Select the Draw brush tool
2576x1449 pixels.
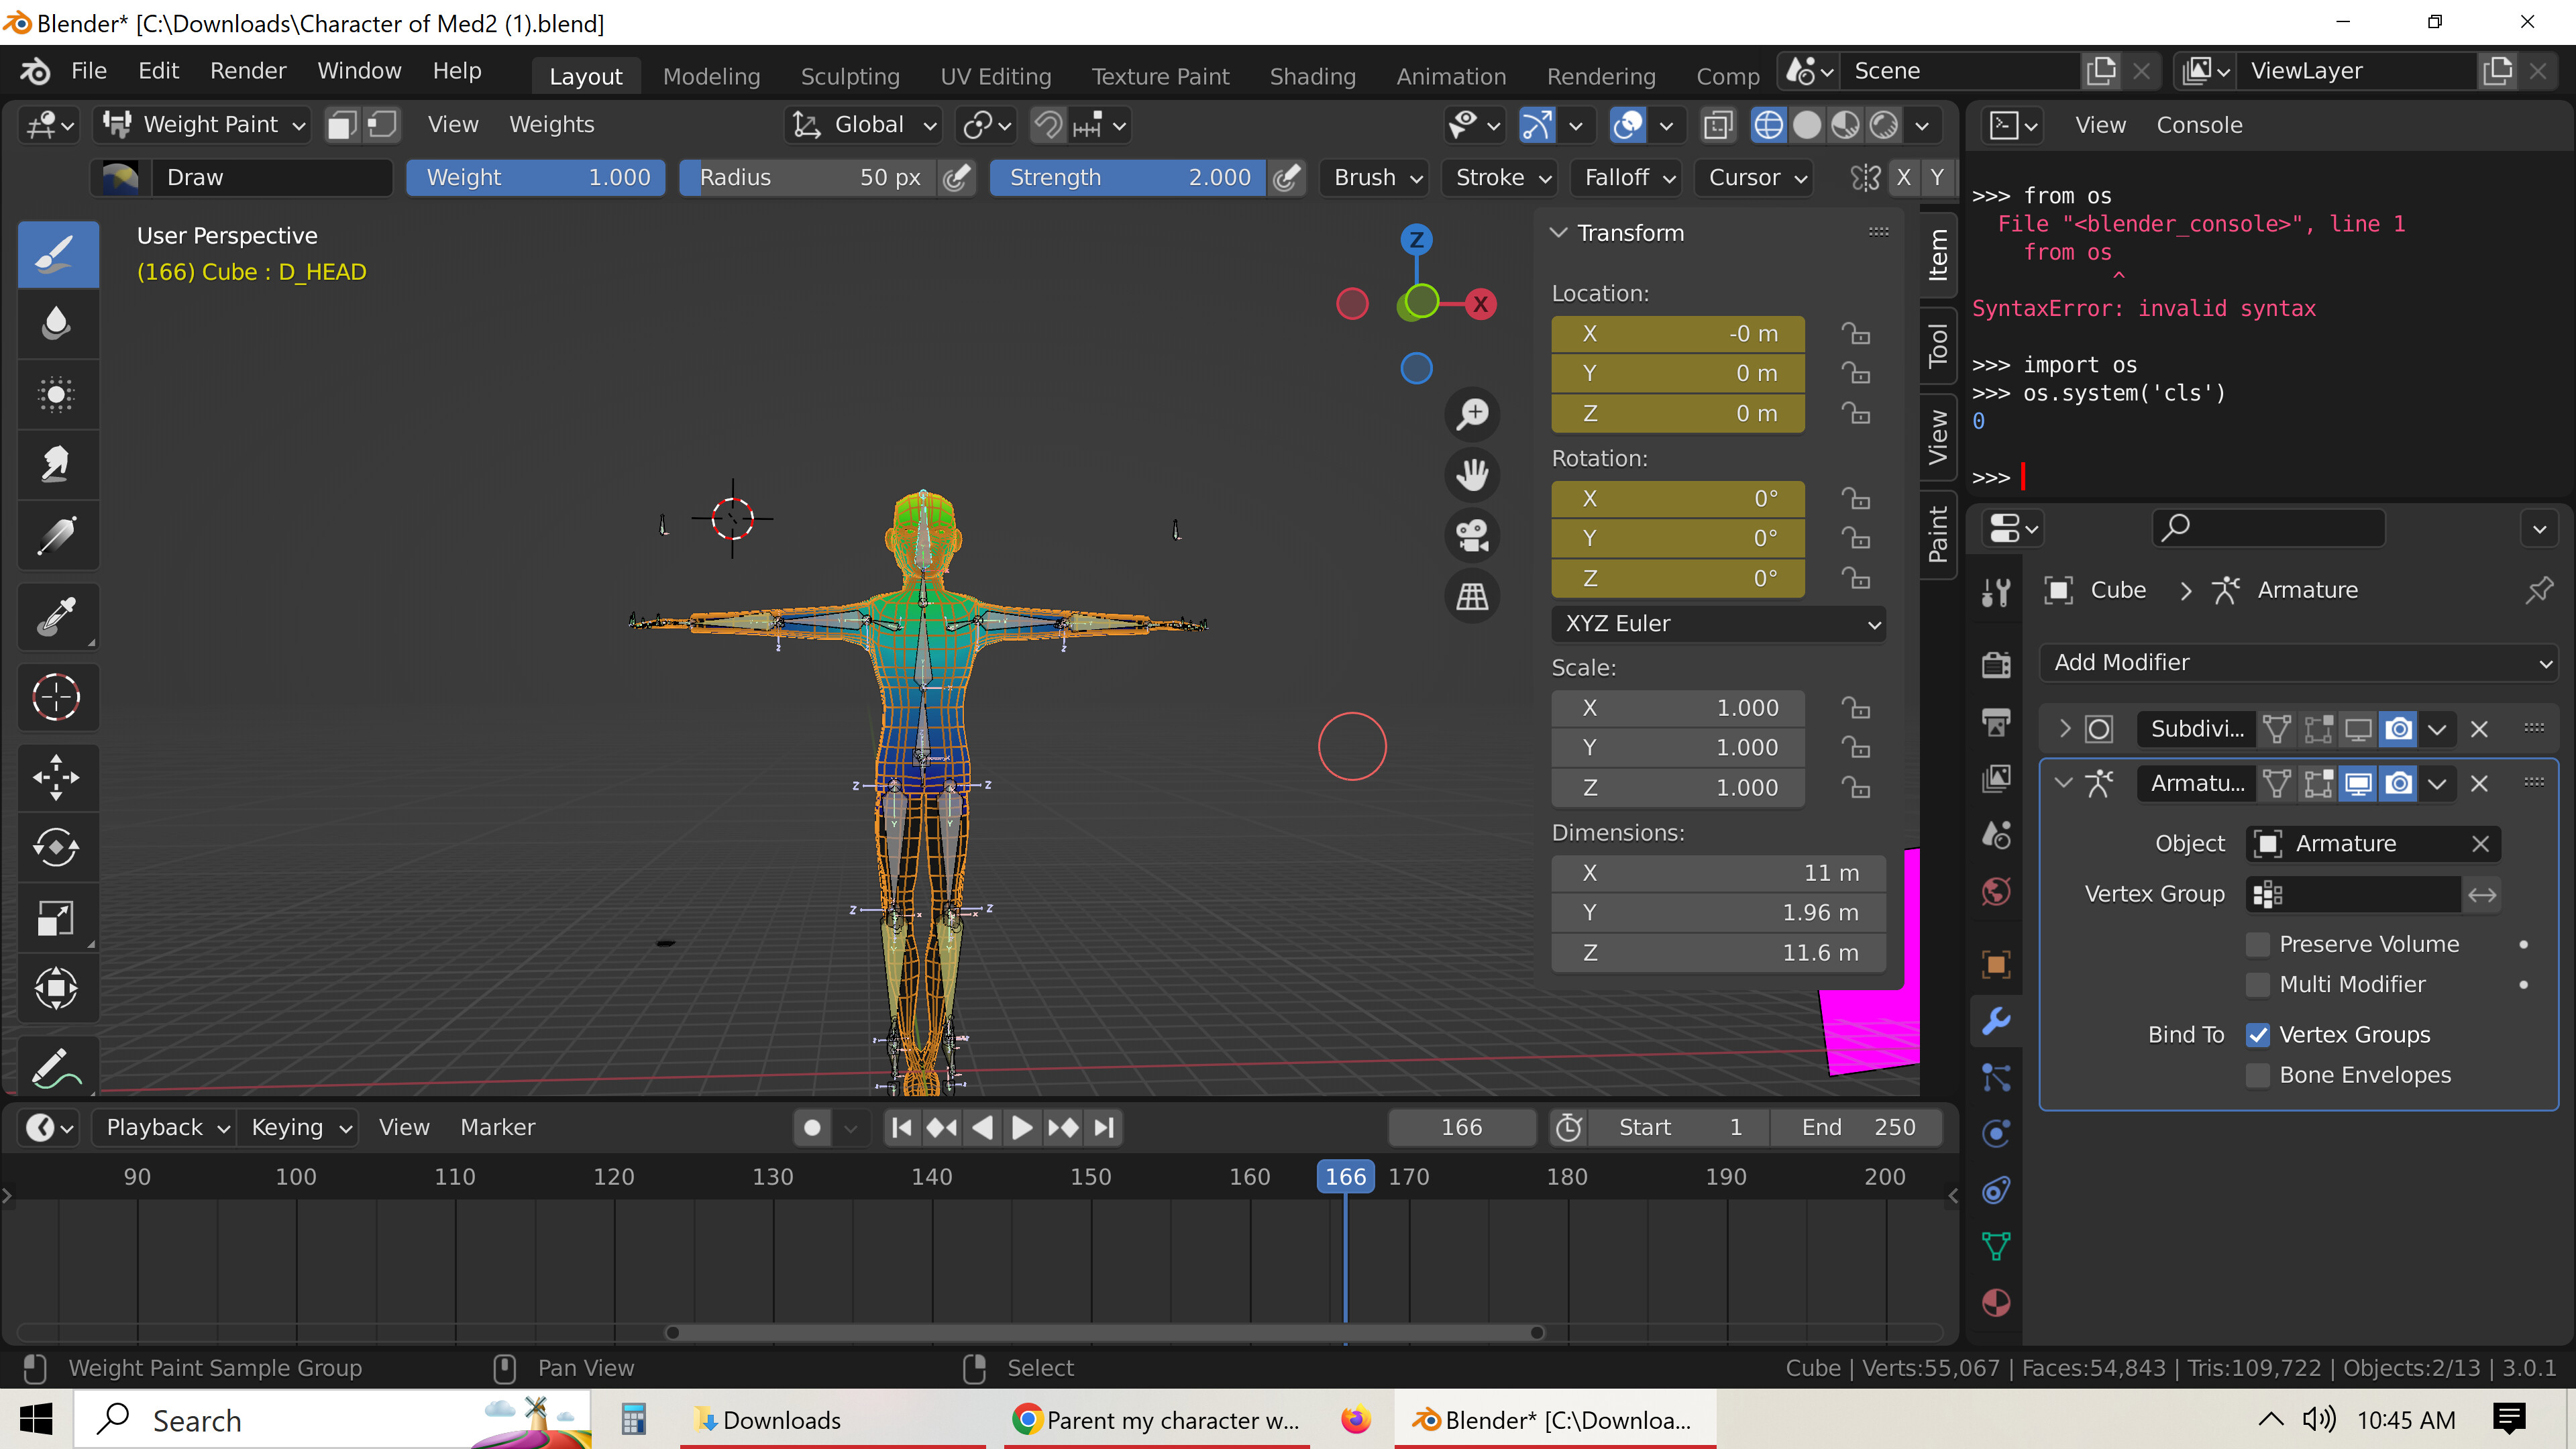tap(57, 255)
